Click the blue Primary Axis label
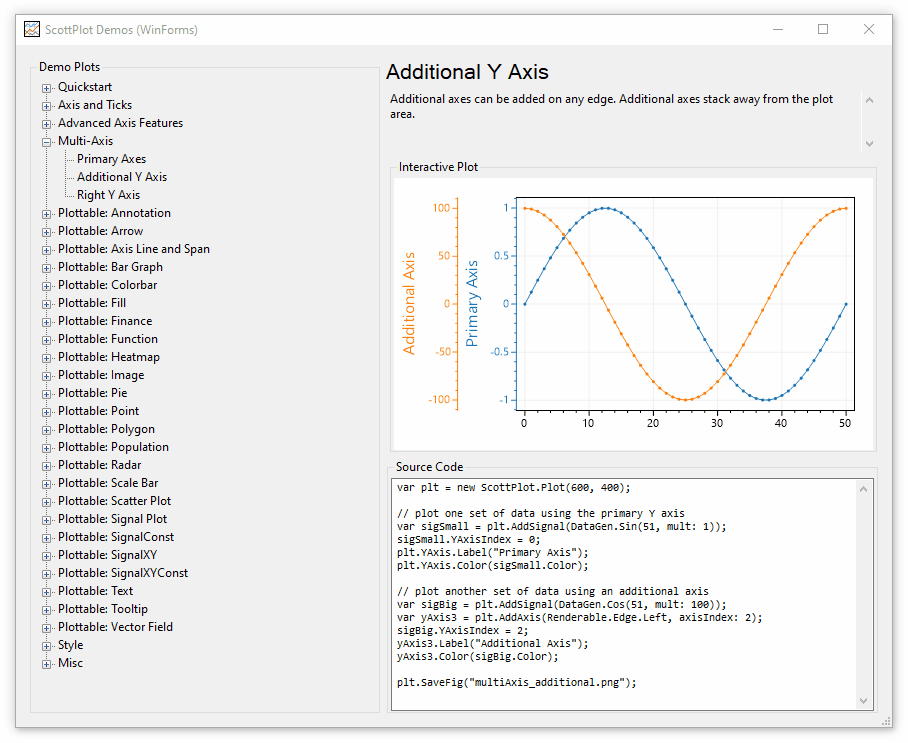Image resolution: width=908 pixels, height=743 pixels. click(472, 303)
